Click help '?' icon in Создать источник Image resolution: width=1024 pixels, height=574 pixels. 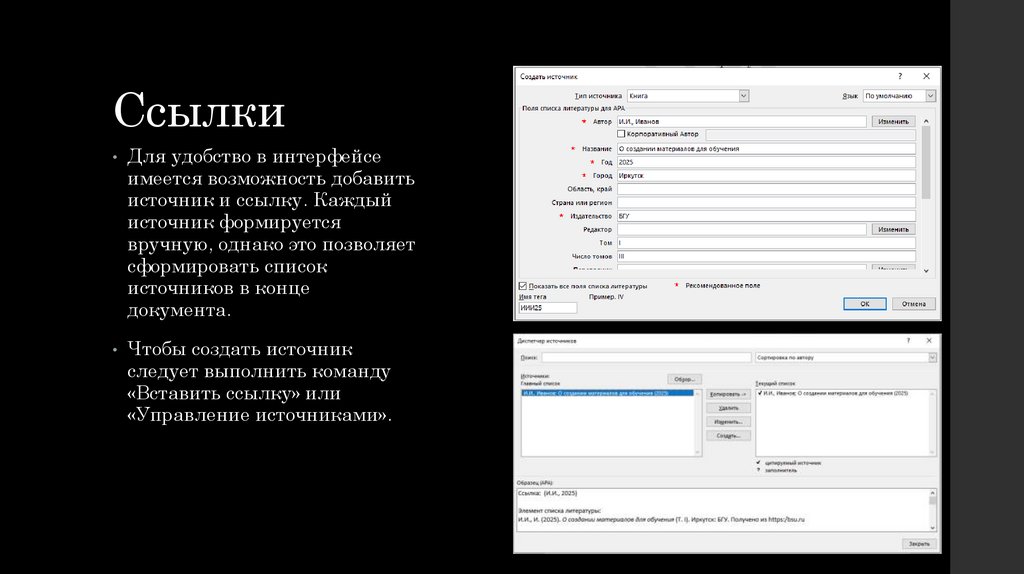point(900,76)
